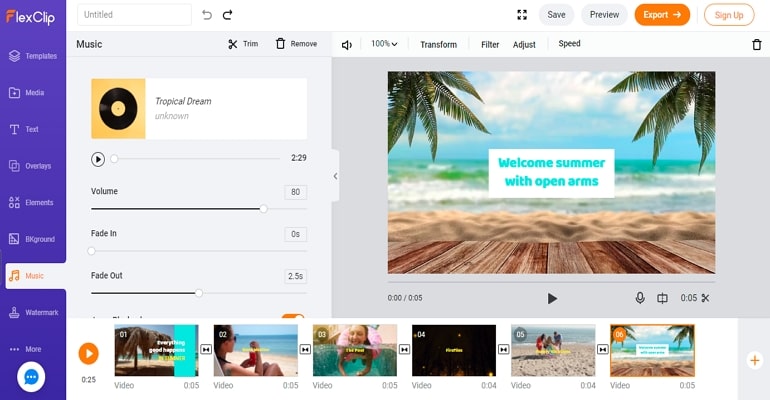Image resolution: width=770 pixels, height=400 pixels.
Task: Delete the clip with top-right trash icon
Action: [x=757, y=45]
